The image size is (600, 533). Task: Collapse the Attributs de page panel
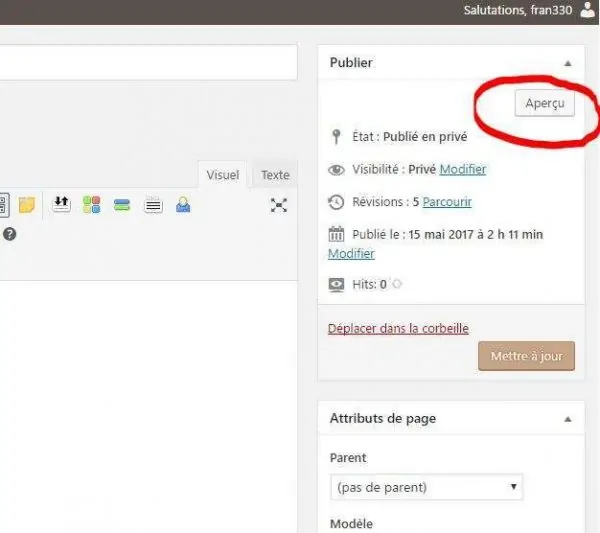point(568,419)
